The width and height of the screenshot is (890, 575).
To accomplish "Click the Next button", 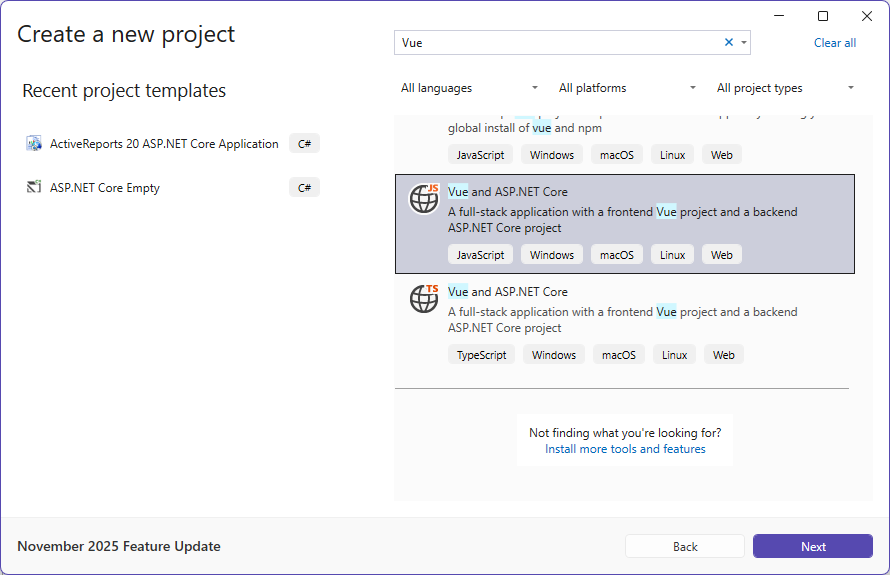I will point(812,546).
